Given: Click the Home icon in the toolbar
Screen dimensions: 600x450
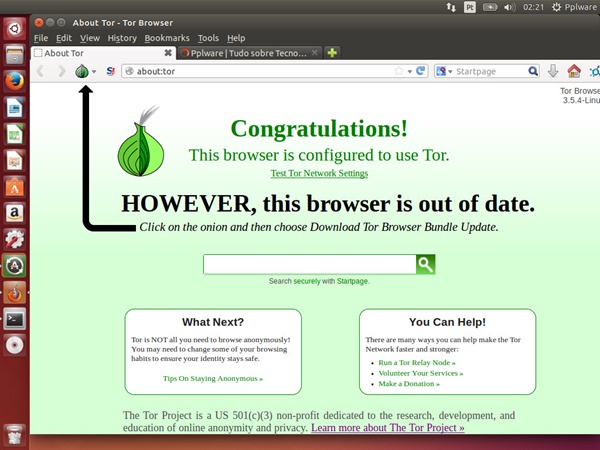Looking at the screenshot, I should (x=574, y=71).
